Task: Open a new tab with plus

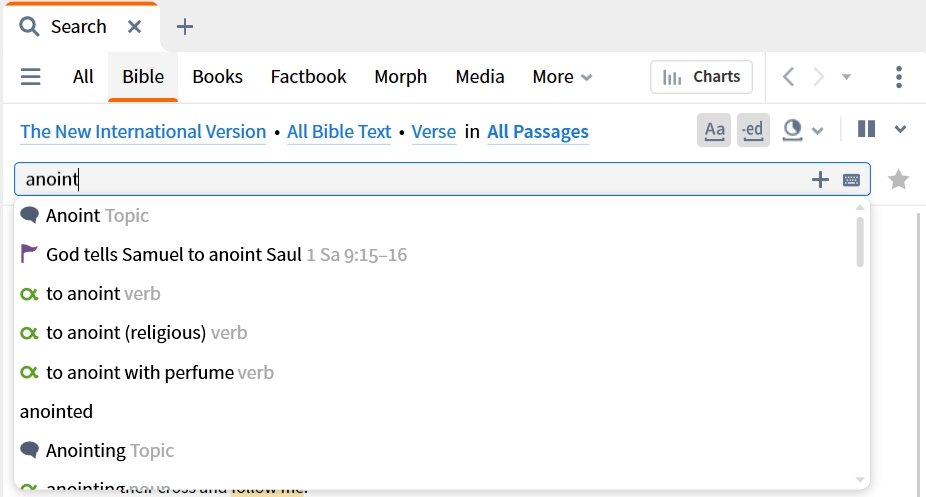Action: point(185,27)
